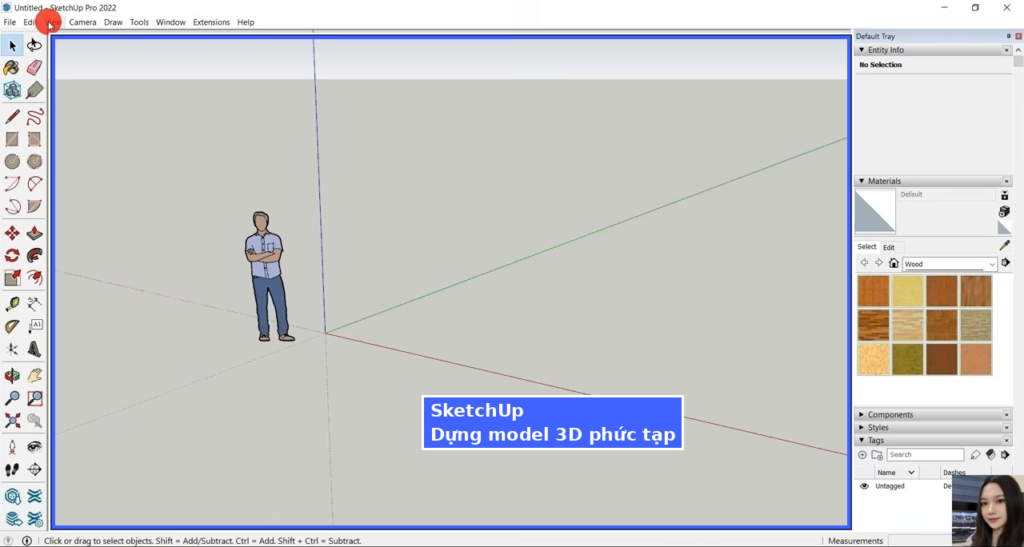
Task: Select the Follow Me tool
Action: 35,256
